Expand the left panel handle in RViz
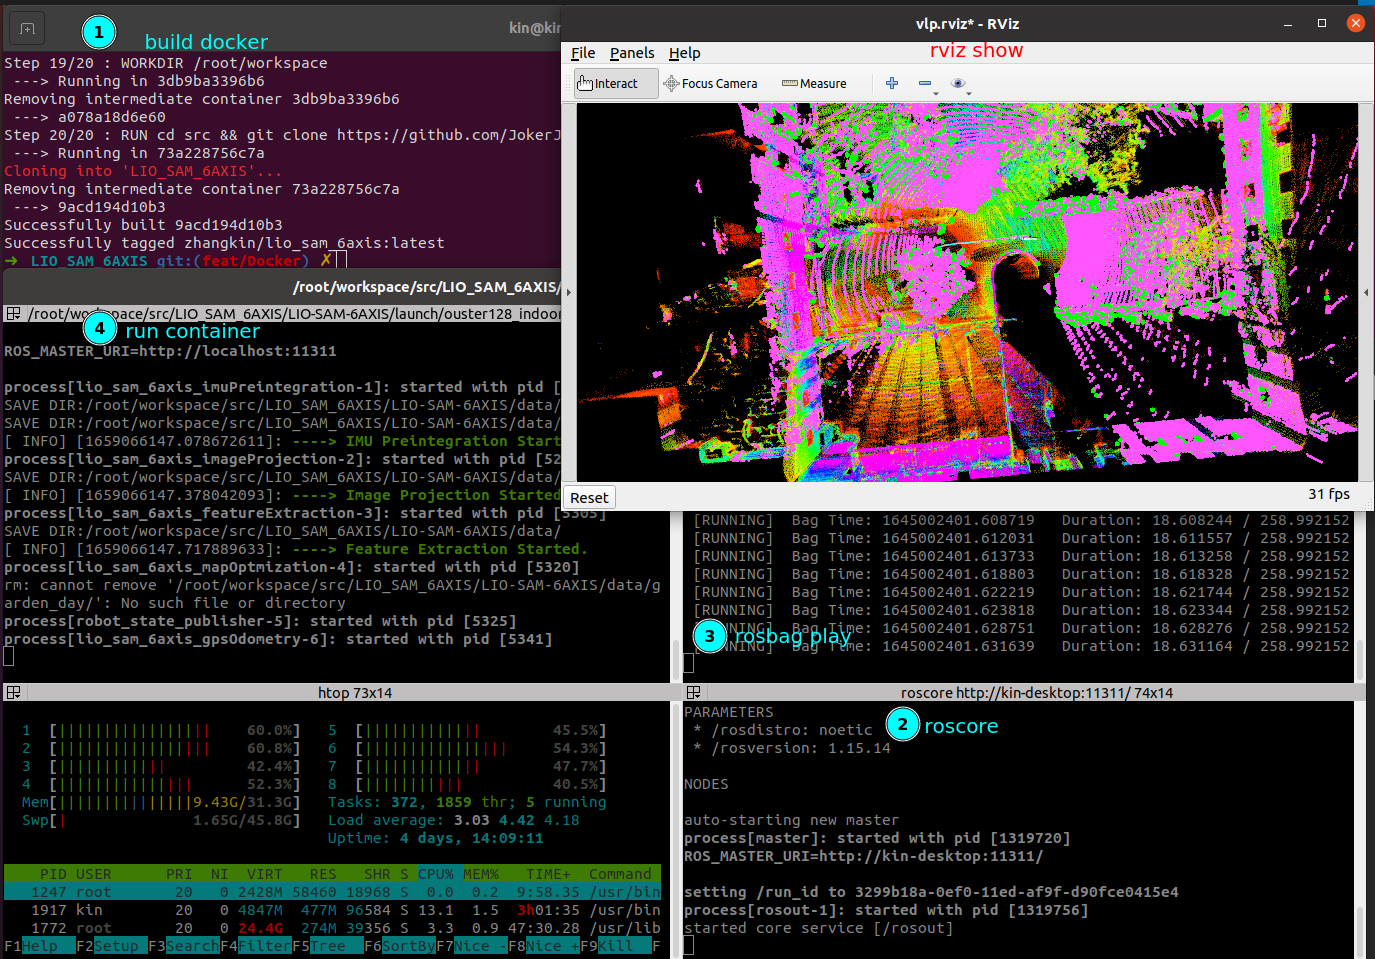This screenshot has width=1375, height=959. pyautogui.click(x=569, y=293)
